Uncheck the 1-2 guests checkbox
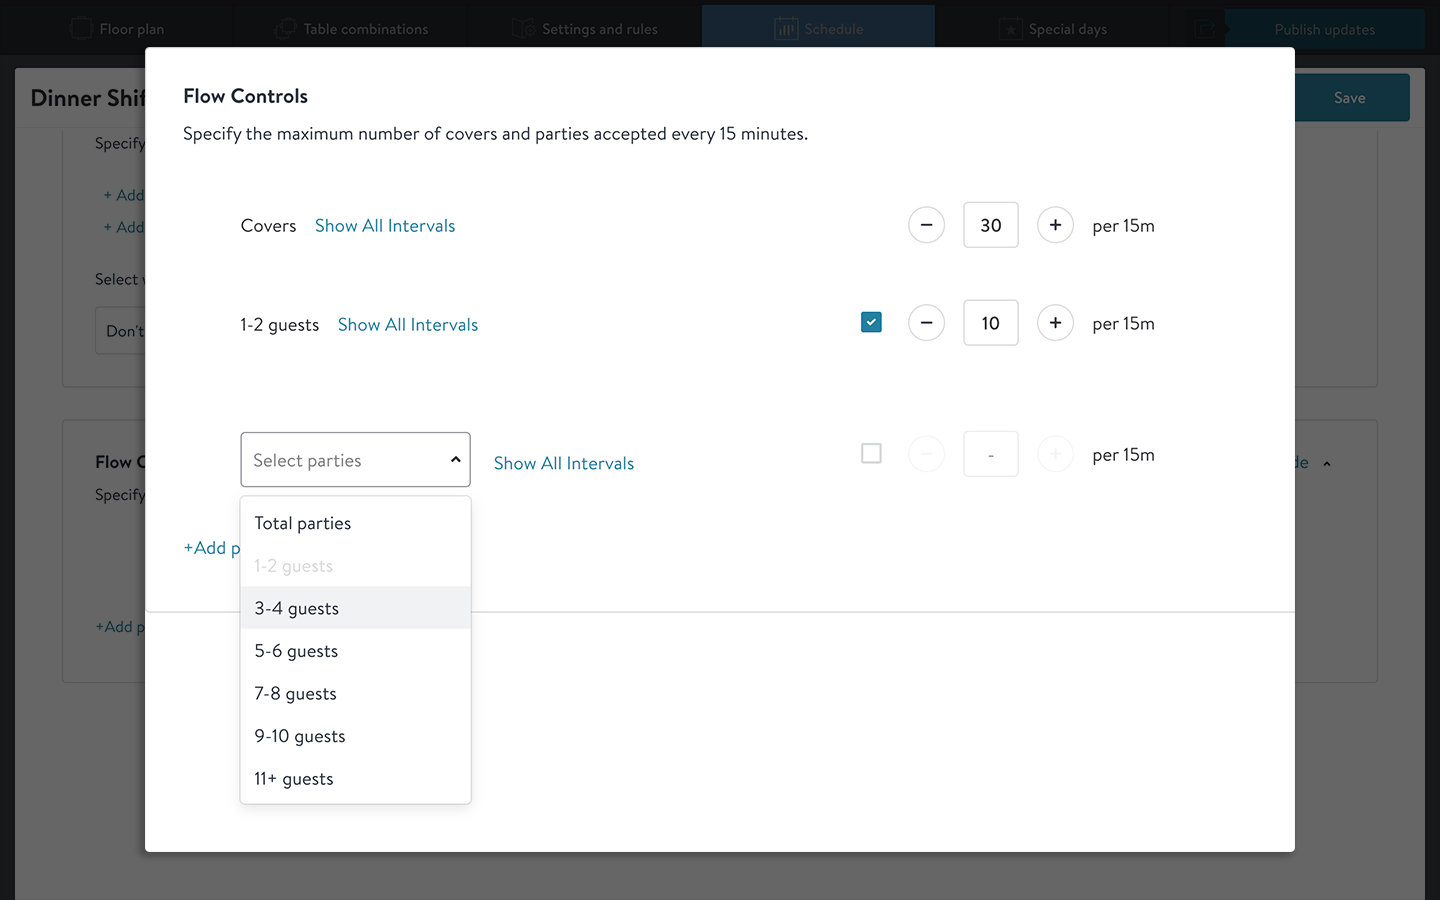Screen dimensions: 1440x900 (871, 322)
